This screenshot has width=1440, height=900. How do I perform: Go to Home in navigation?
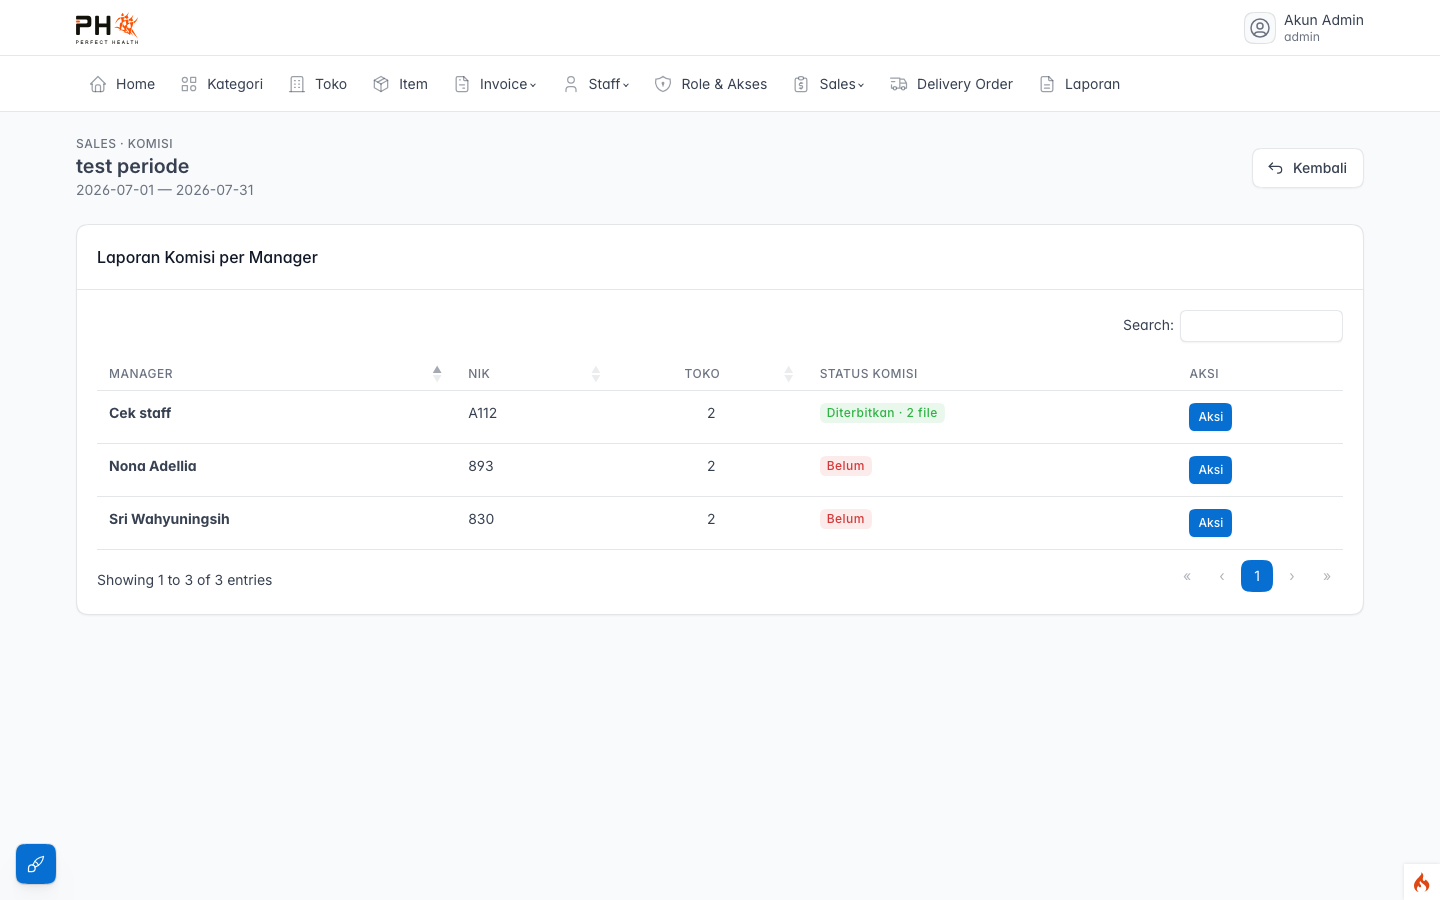coord(122,84)
